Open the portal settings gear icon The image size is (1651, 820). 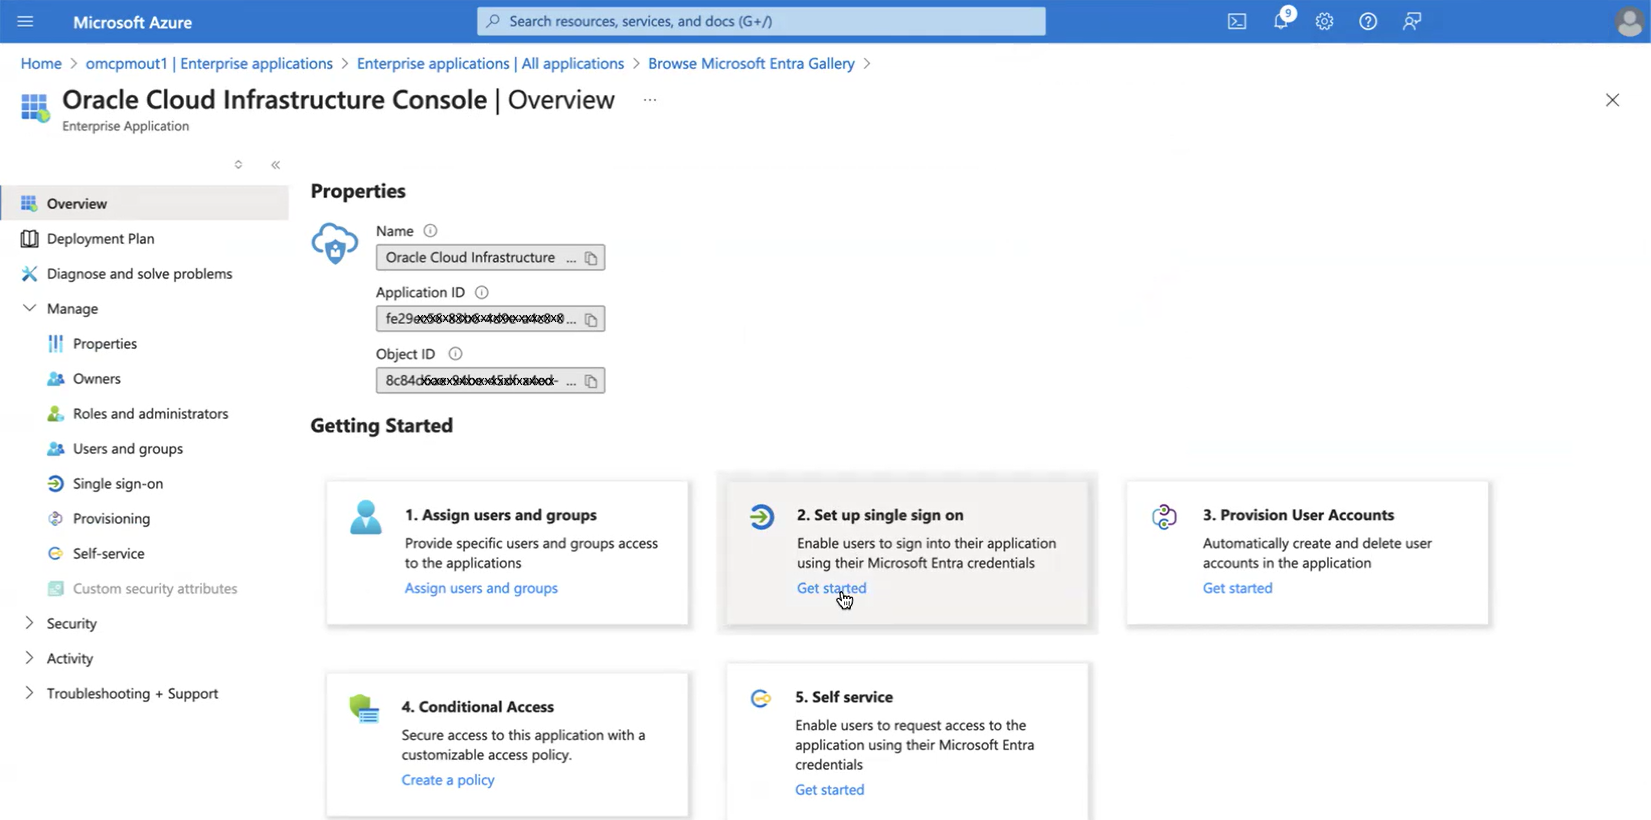click(x=1324, y=22)
